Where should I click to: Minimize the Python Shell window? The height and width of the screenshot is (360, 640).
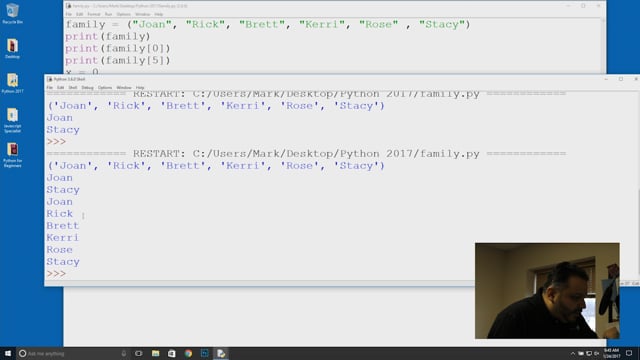[x=606, y=79]
